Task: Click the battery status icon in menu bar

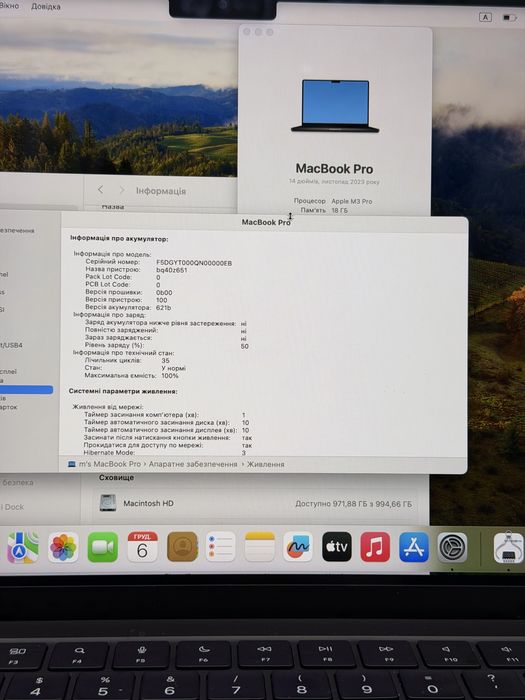Action: (509, 17)
